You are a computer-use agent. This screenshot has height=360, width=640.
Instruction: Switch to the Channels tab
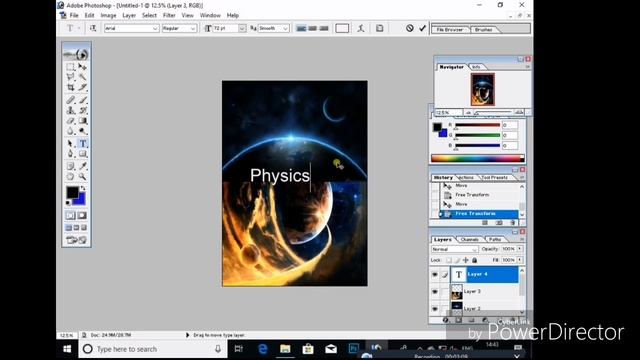pos(469,240)
